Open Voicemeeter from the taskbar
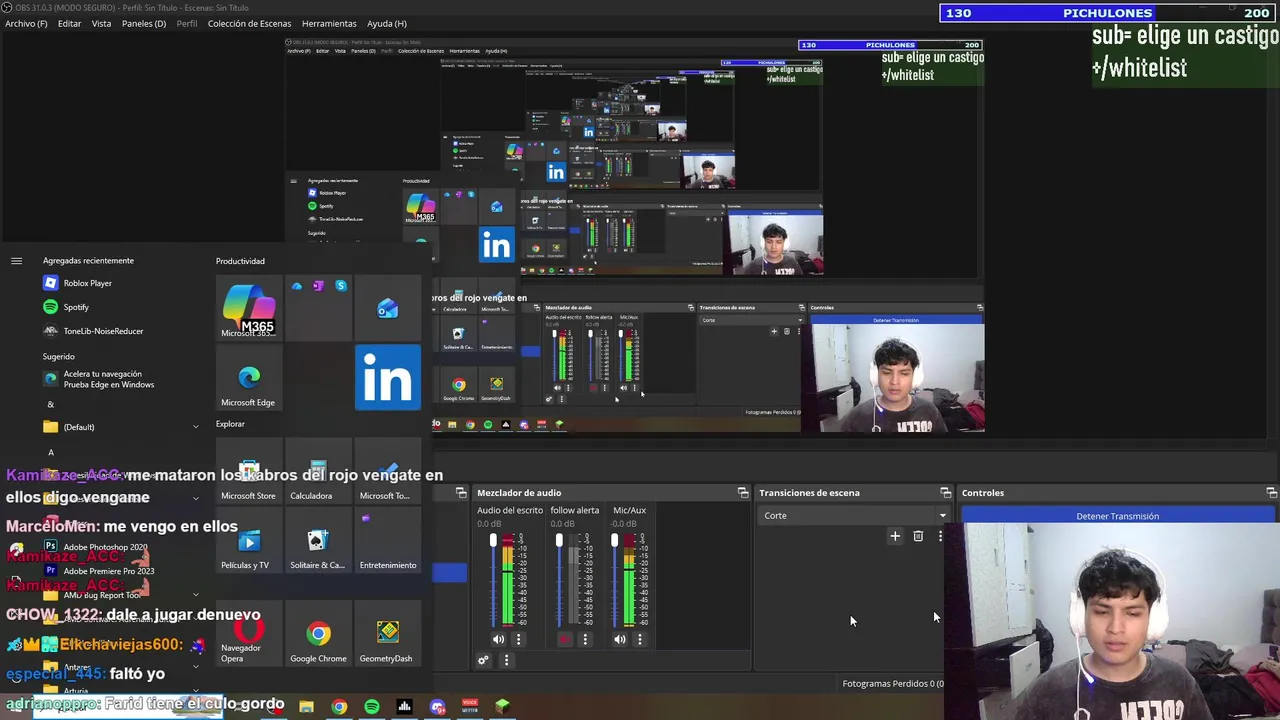This screenshot has width=1280, height=720. [470, 707]
